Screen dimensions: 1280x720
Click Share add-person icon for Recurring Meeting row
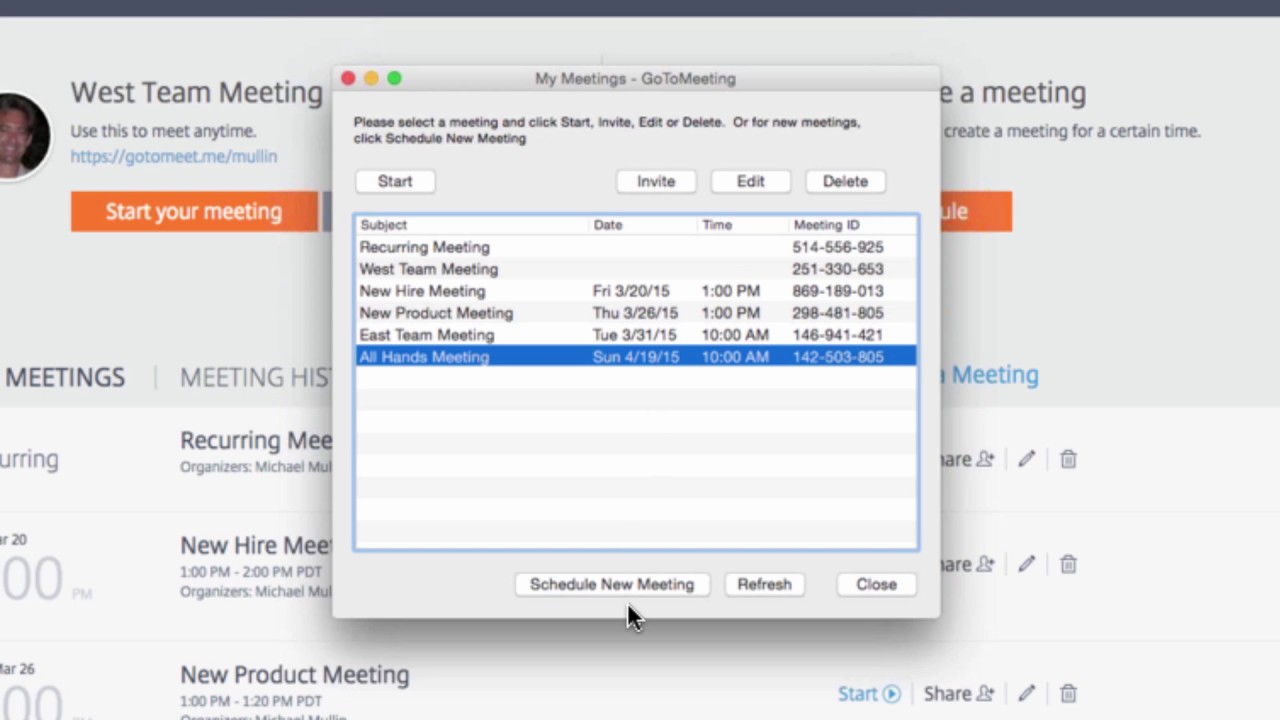point(985,459)
